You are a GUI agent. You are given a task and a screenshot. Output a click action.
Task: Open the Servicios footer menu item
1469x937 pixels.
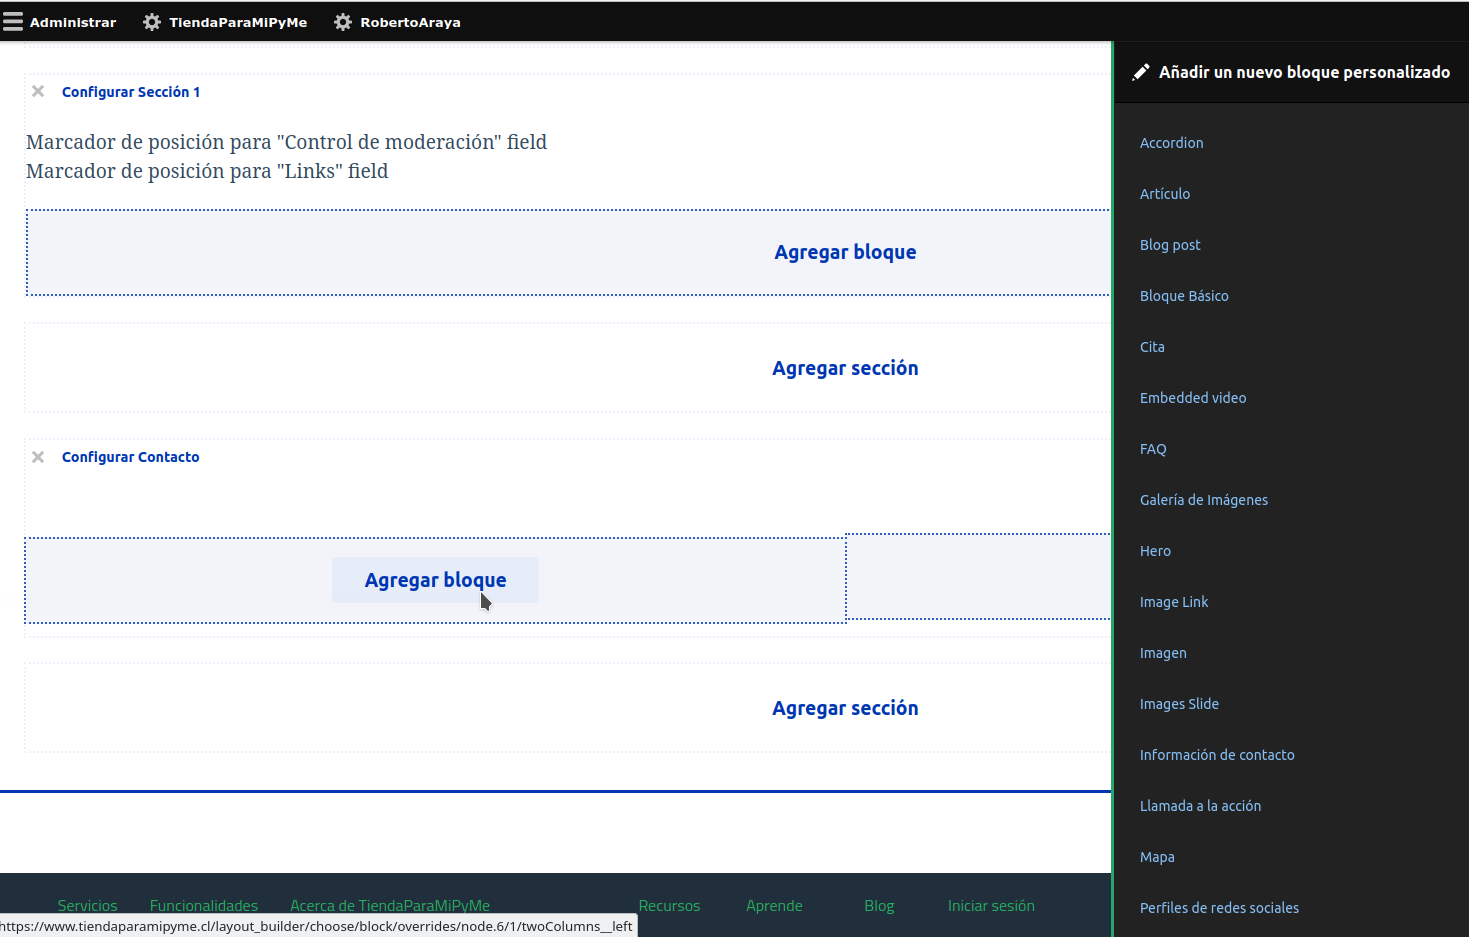(x=88, y=905)
